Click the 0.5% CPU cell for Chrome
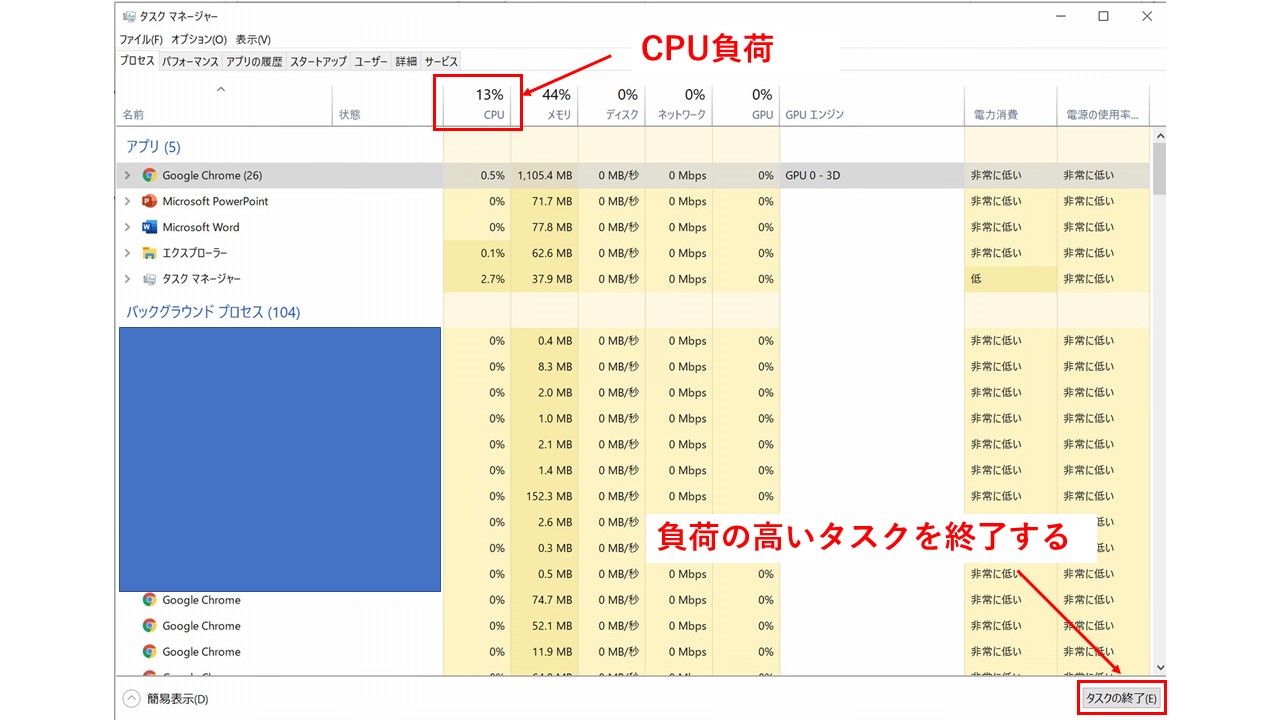This screenshot has height=720, width=1280. 477,175
